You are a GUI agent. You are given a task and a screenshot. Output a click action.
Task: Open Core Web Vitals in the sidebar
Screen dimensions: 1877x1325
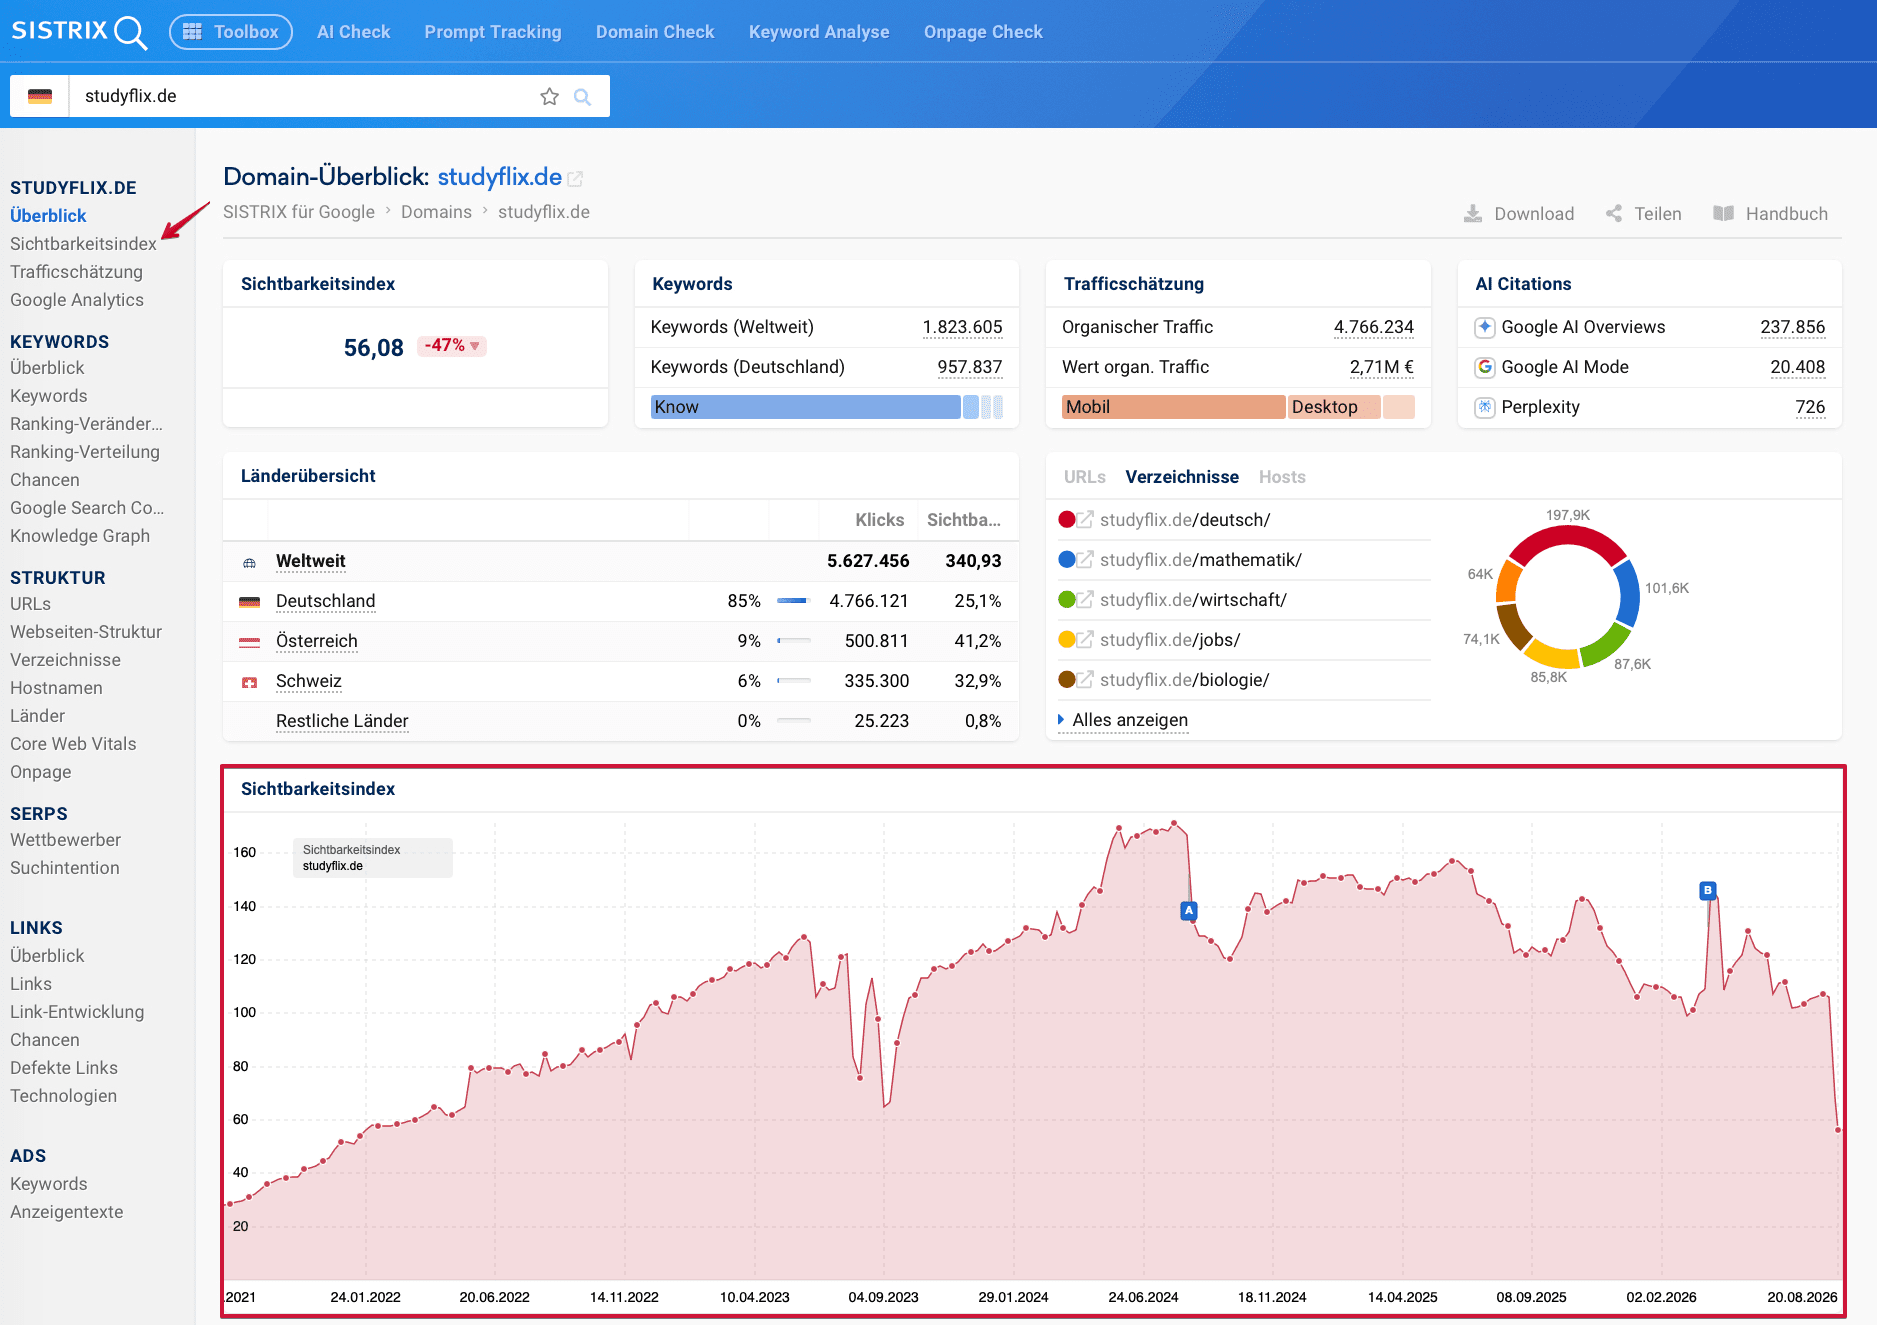click(73, 744)
